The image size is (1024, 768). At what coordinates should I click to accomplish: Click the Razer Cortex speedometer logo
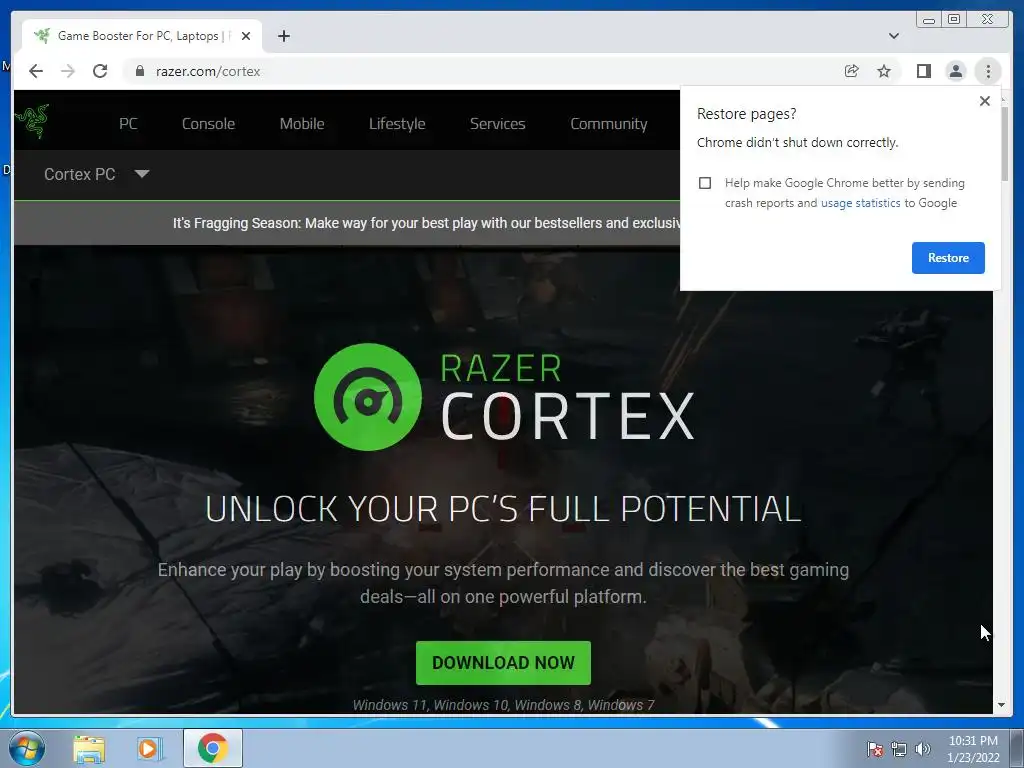click(368, 397)
